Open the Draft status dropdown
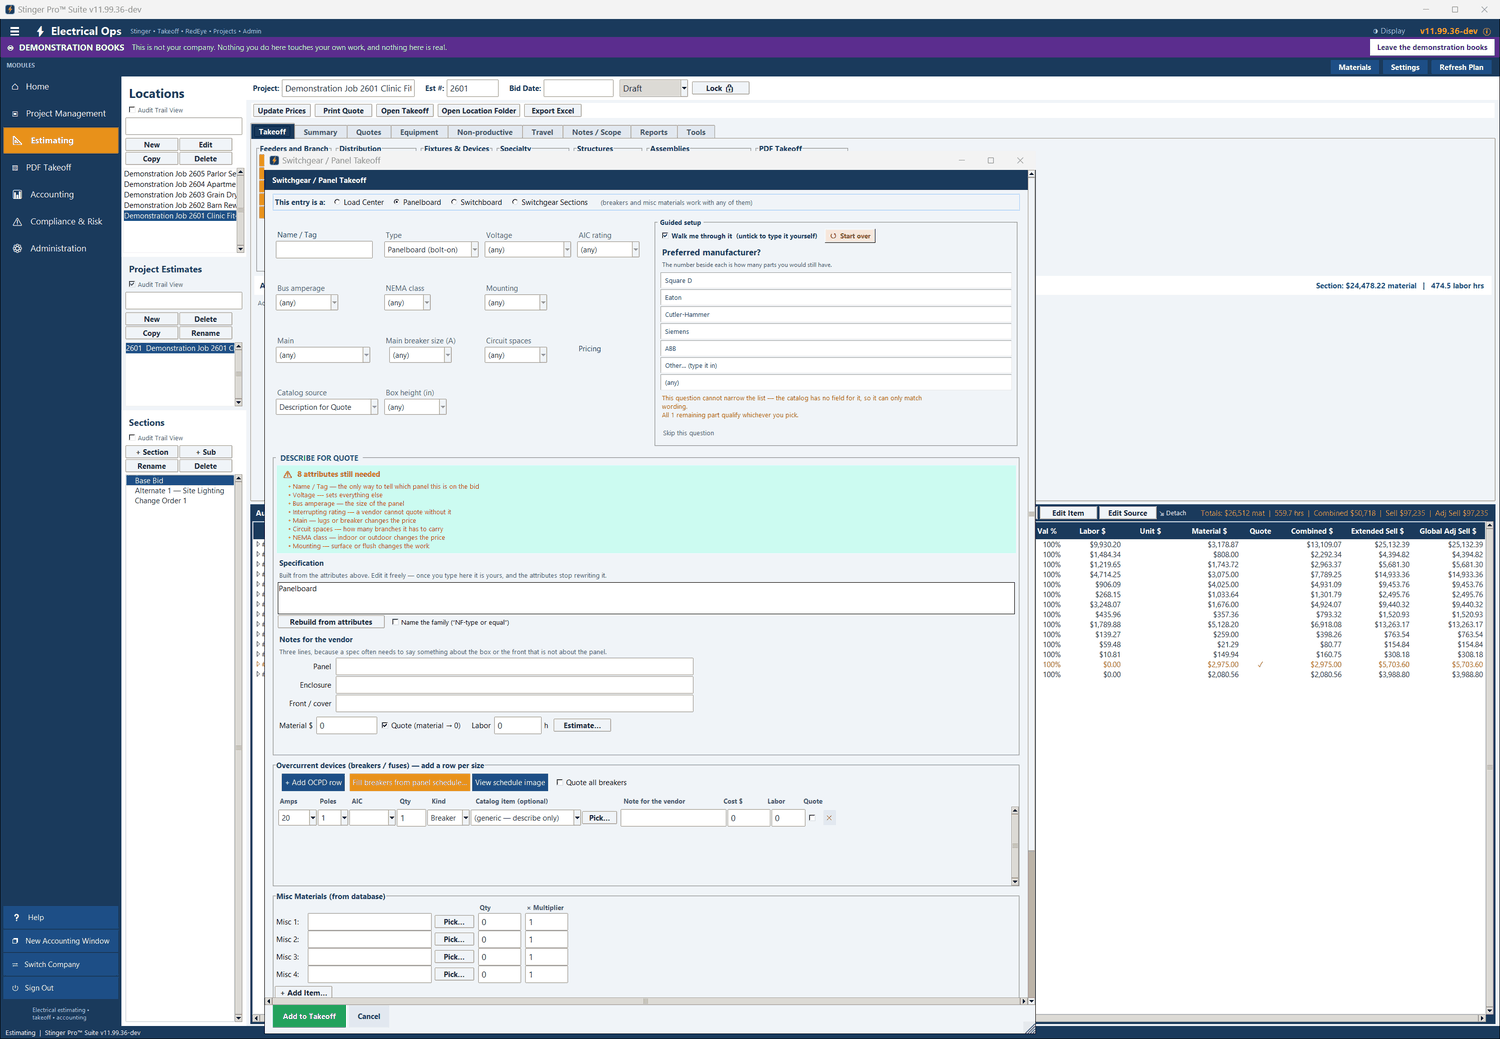1500x1039 pixels. [x=684, y=88]
